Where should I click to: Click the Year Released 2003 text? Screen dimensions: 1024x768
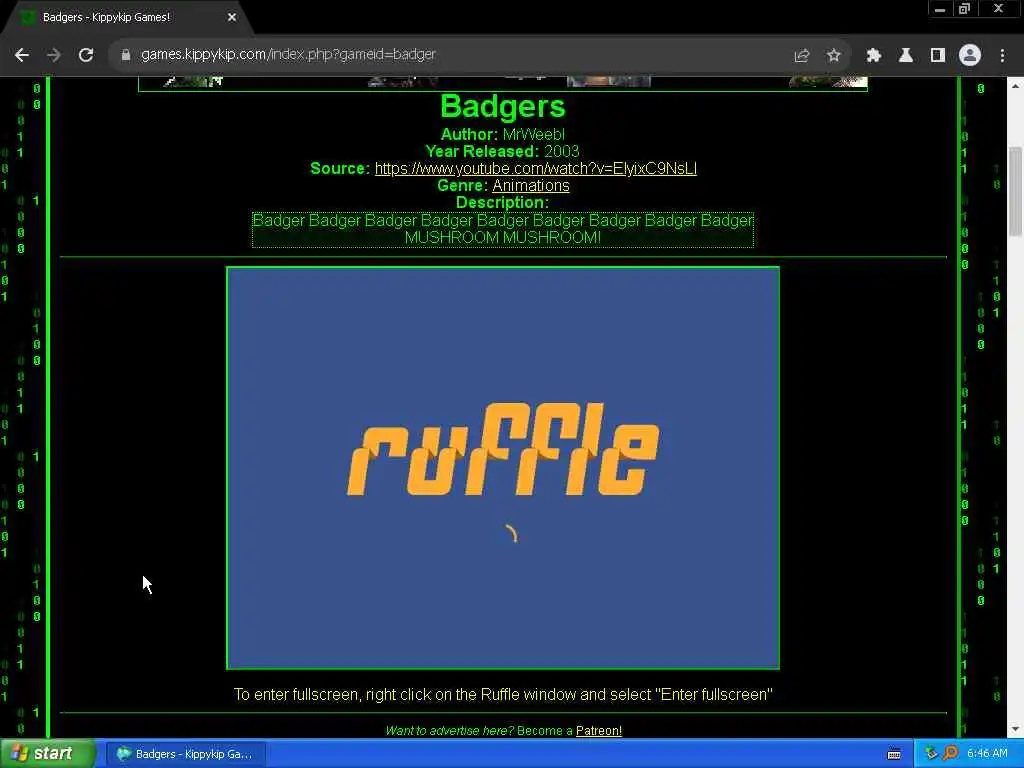point(502,152)
